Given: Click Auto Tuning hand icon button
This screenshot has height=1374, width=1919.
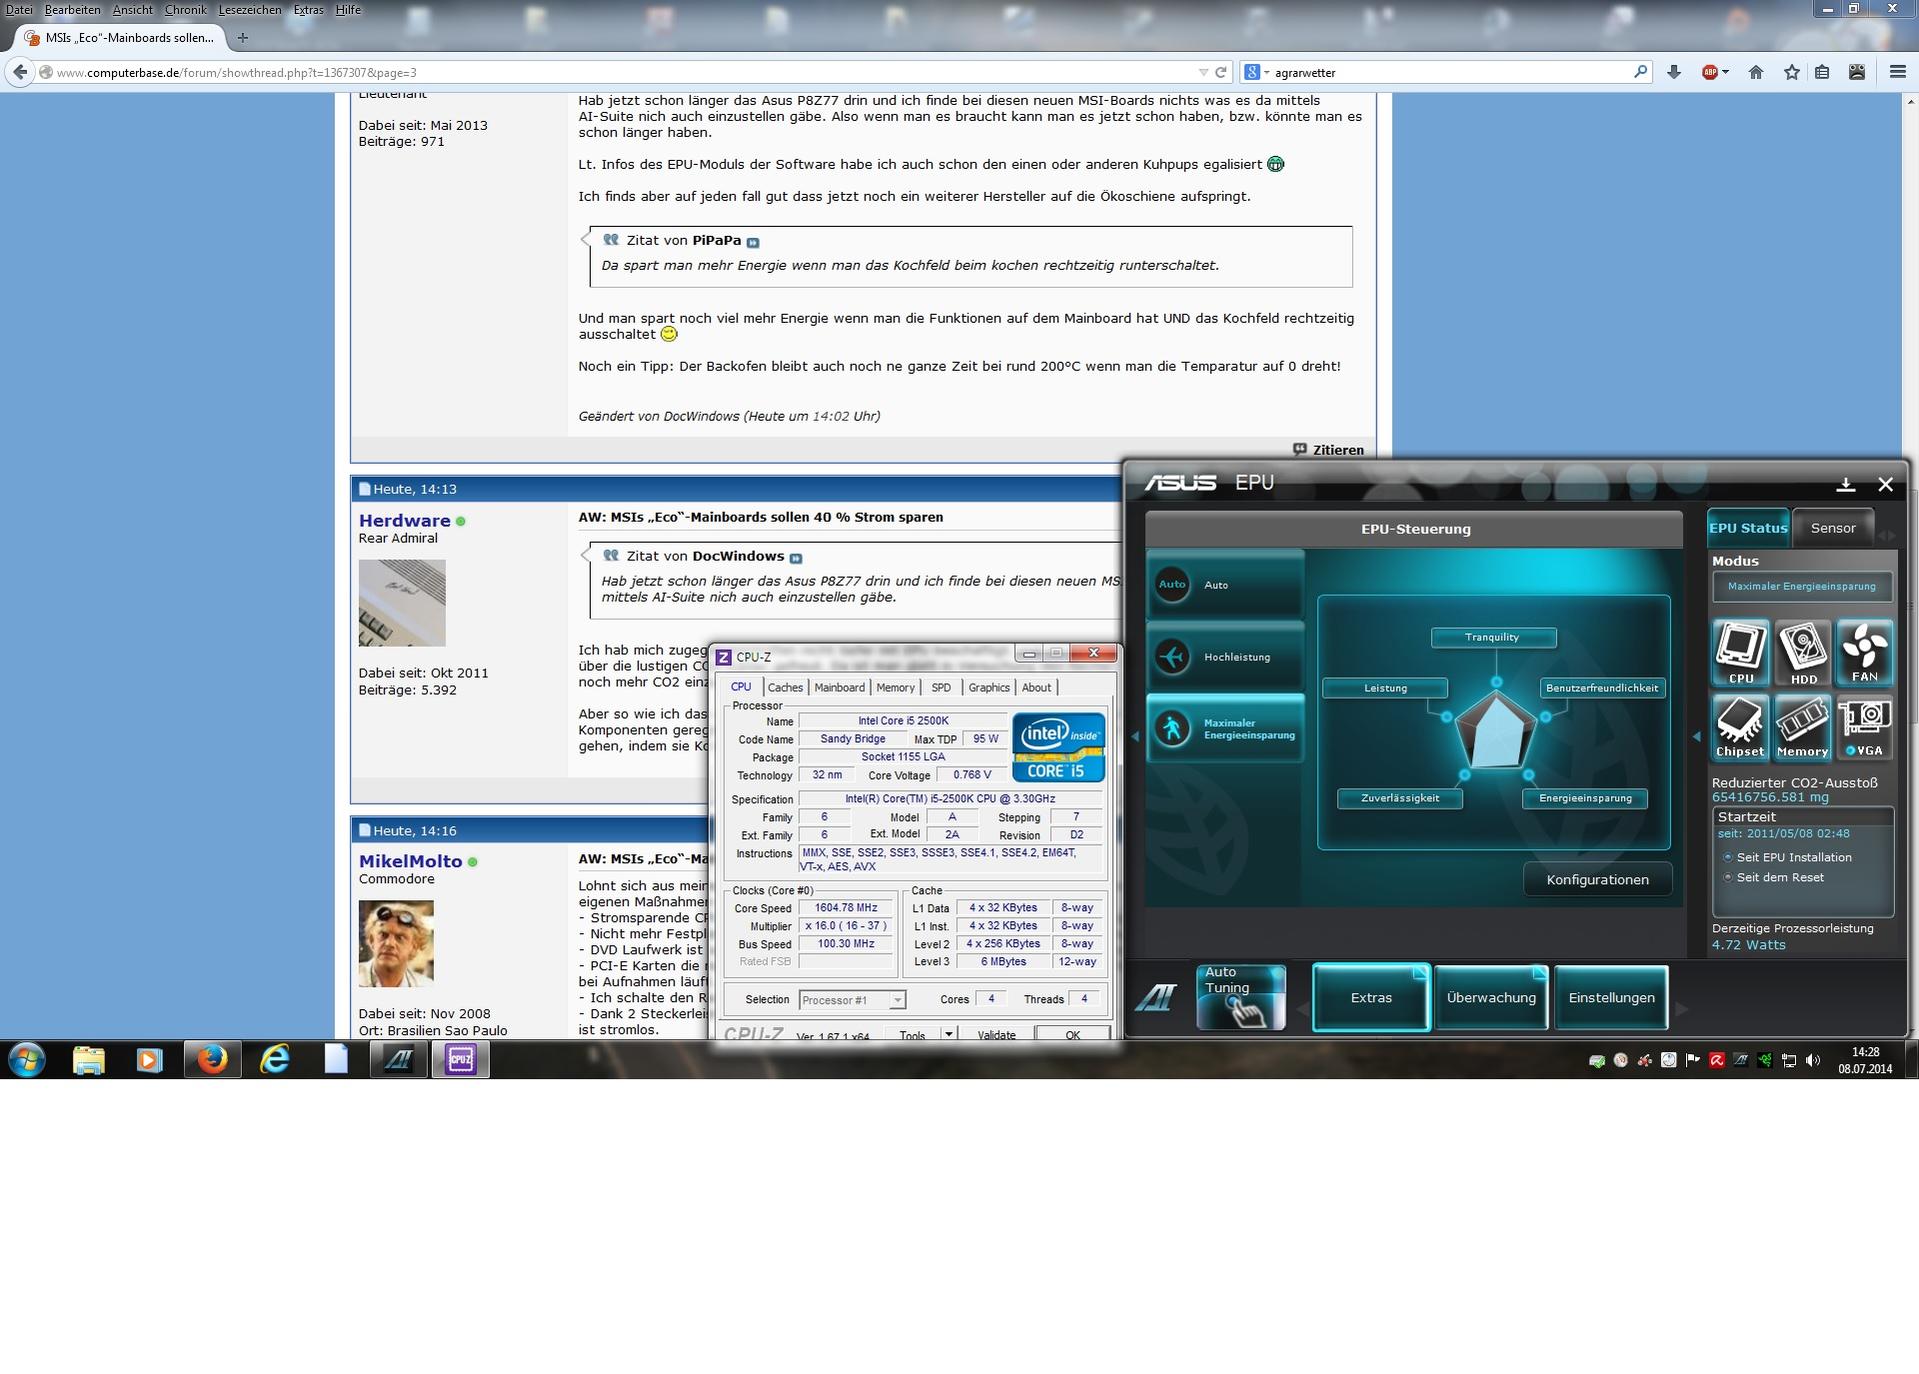Looking at the screenshot, I should click(x=1241, y=997).
